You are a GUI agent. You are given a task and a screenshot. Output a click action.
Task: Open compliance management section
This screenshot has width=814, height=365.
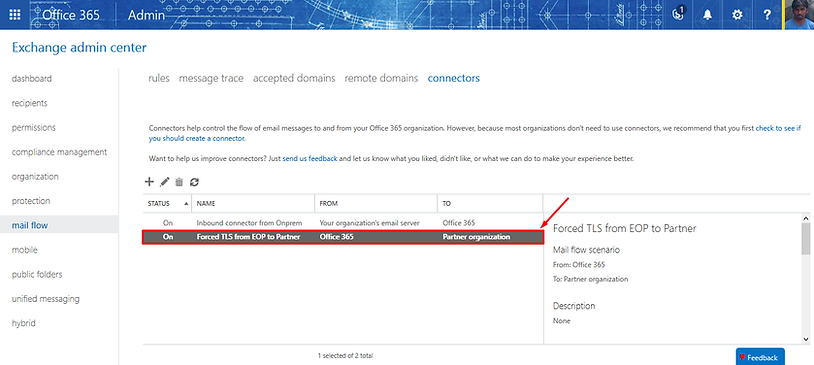[x=59, y=152]
